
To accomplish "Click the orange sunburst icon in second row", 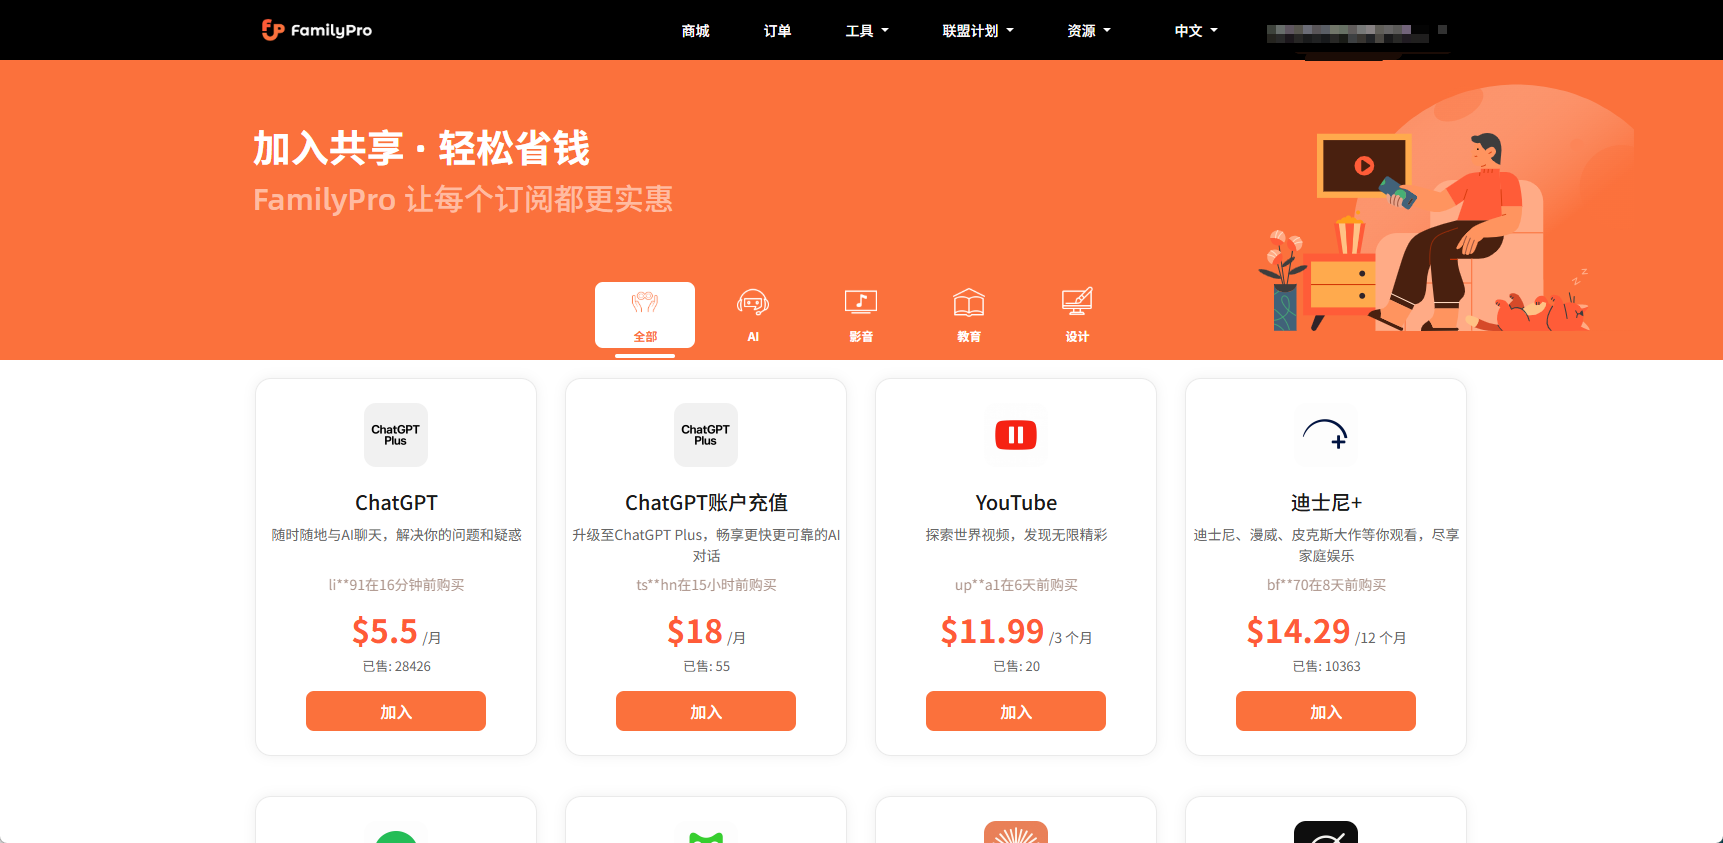I will 1016,832.
